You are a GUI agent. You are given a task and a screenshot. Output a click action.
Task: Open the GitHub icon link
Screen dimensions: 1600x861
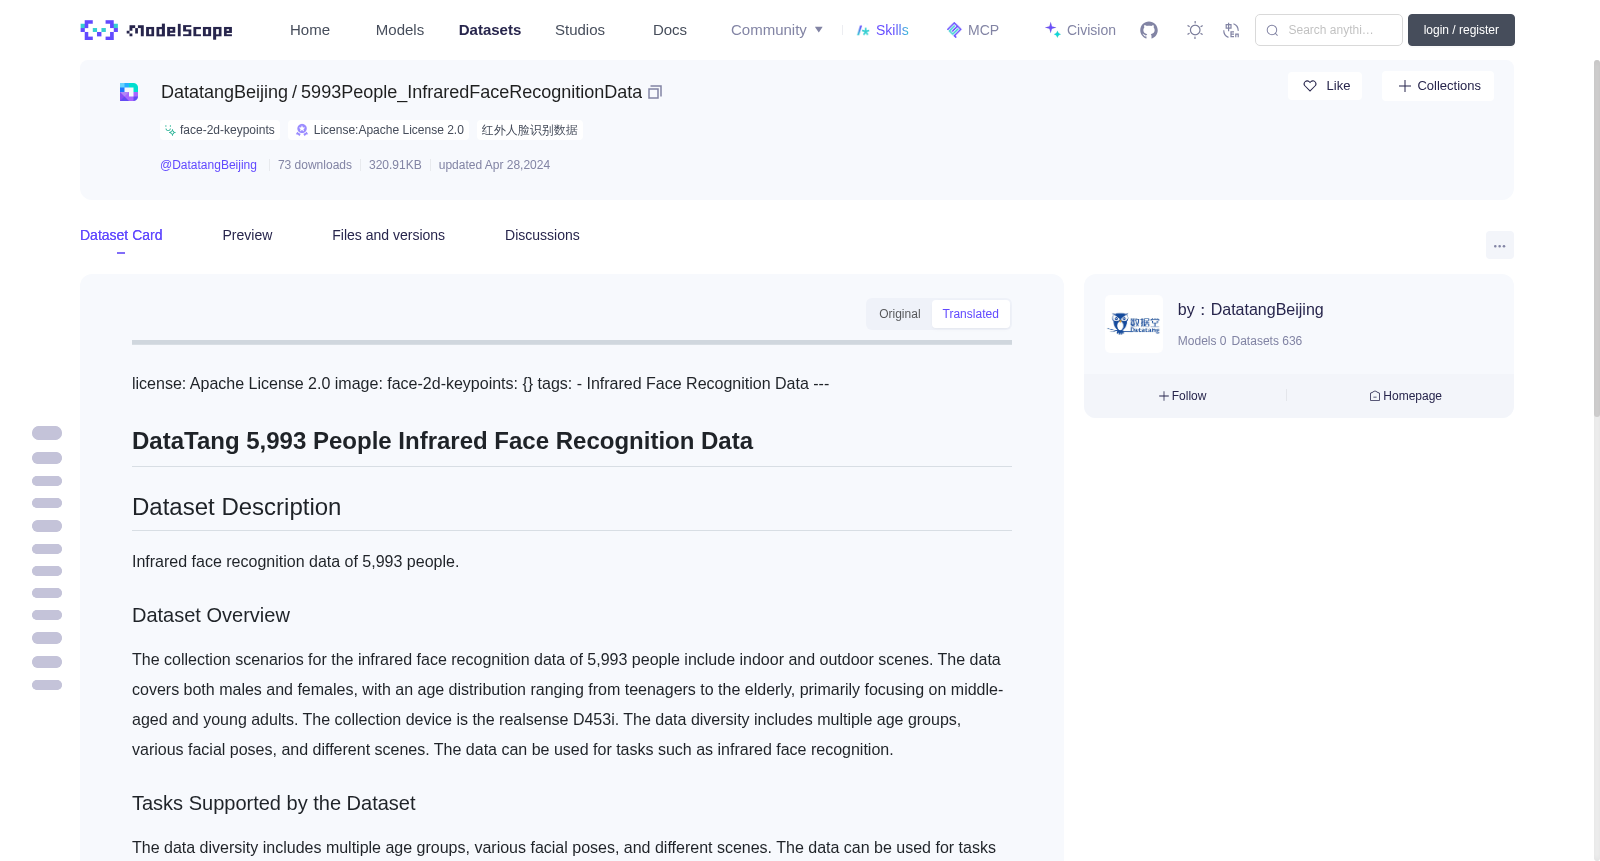click(x=1149, y=30)
